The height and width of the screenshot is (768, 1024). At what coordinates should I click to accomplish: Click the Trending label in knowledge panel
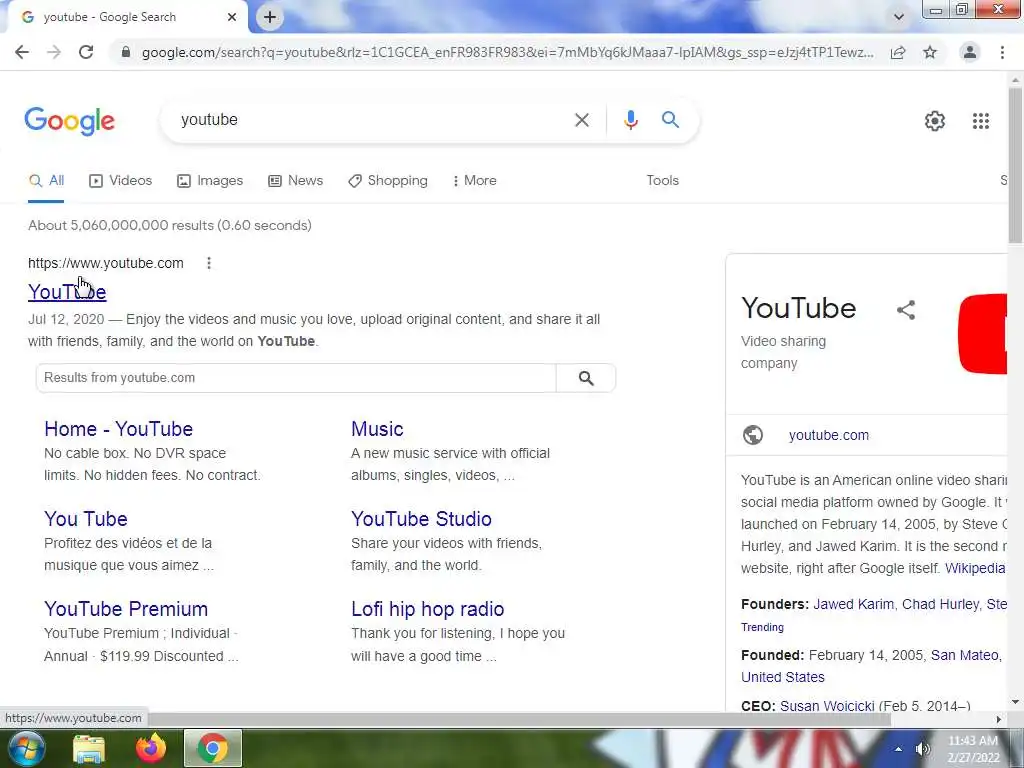tap(762, 627)
